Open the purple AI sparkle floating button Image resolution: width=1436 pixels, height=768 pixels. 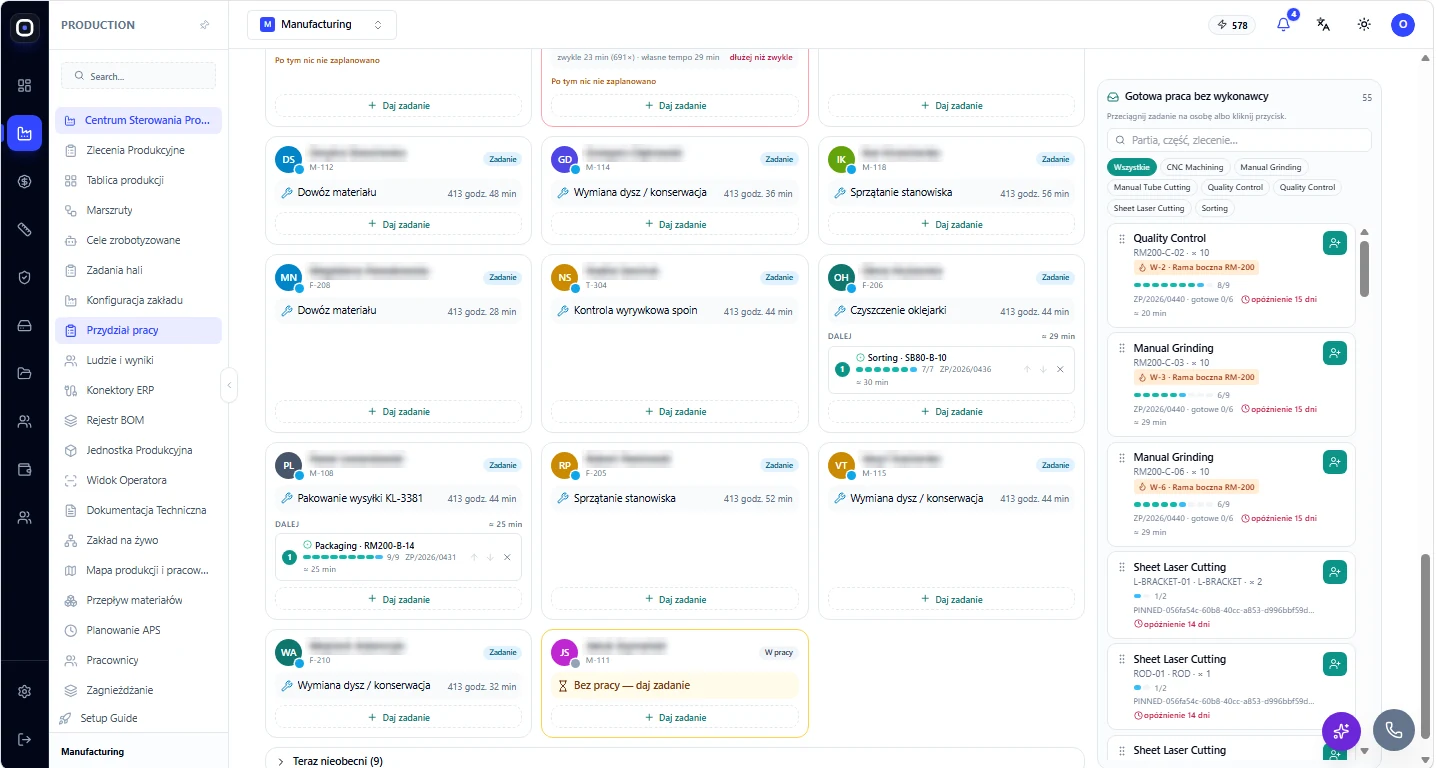(1341, 731)
